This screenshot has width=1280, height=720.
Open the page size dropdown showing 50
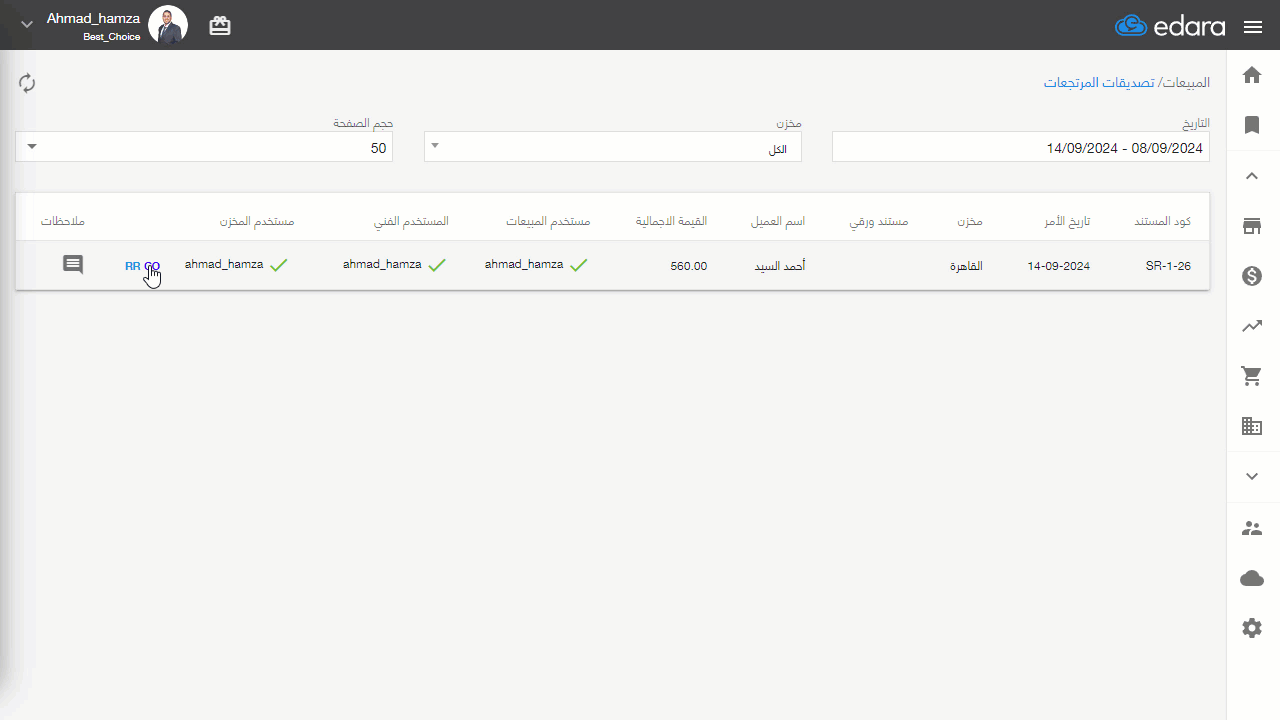click(204, 147)
